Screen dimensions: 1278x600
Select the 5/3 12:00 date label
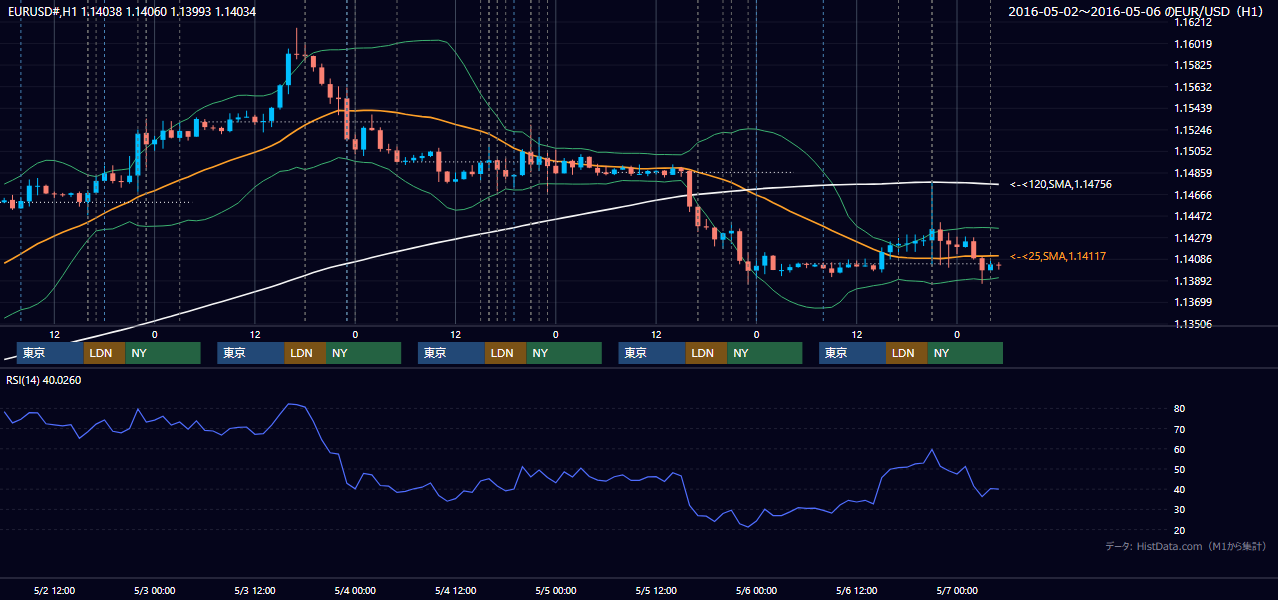254,590
